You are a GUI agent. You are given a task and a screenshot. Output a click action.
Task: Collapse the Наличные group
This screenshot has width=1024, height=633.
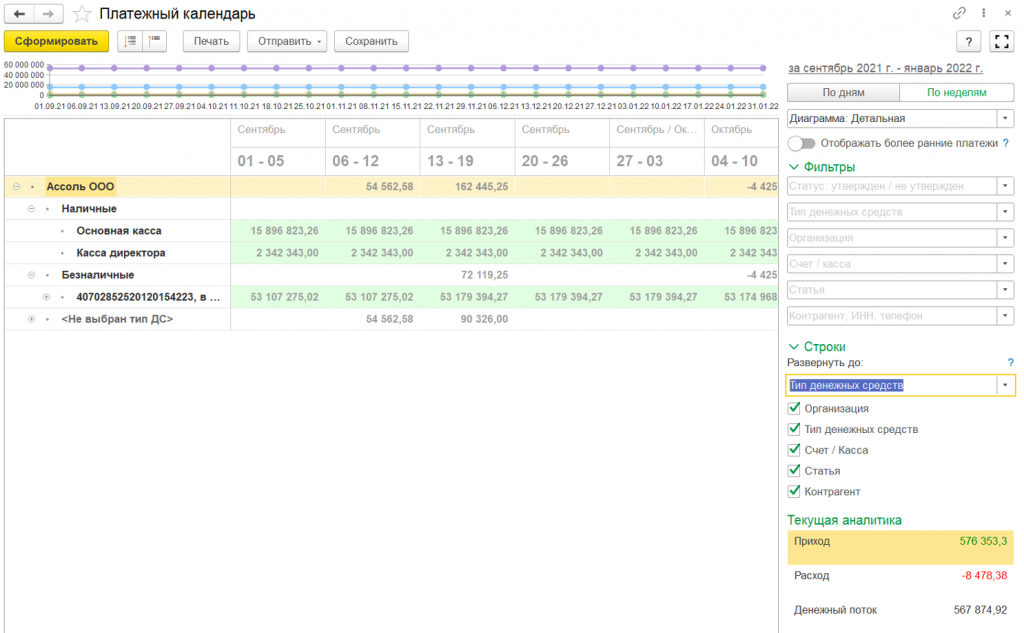[x=31, y=209]
